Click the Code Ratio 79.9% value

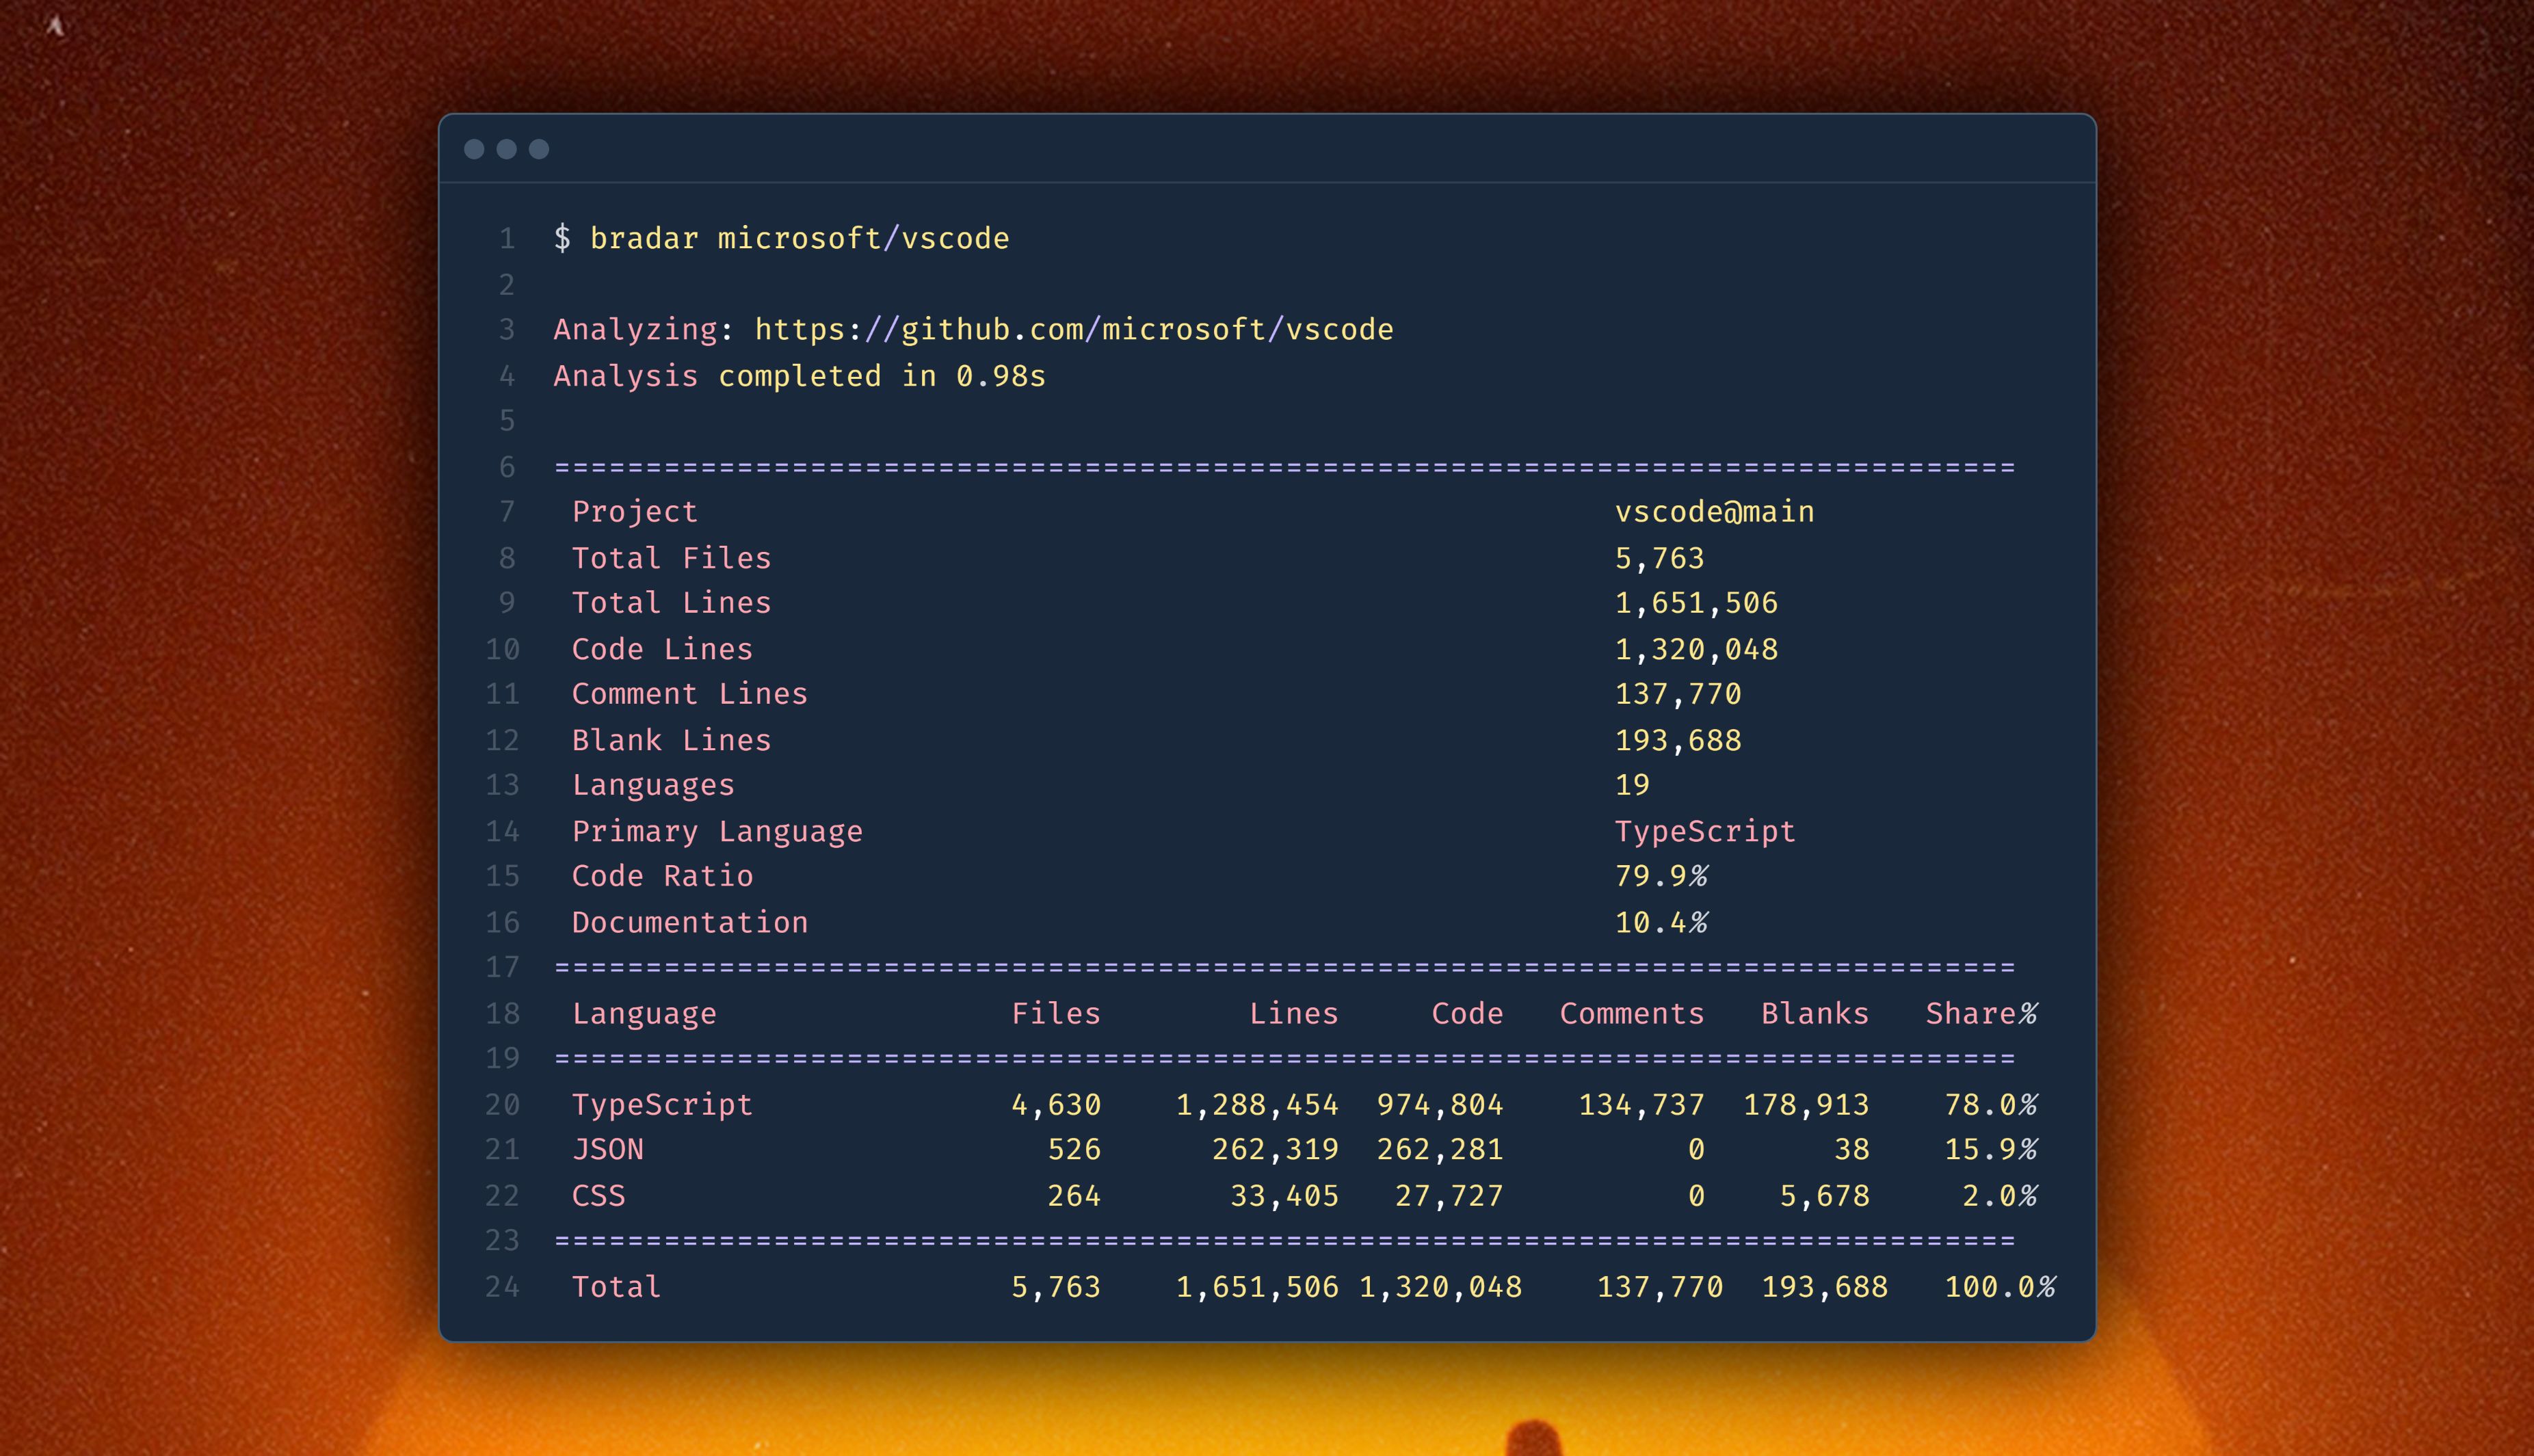[1661, 875]
